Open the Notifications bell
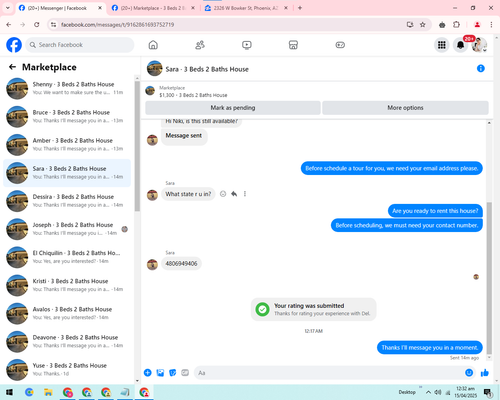The height and width of the screenshot is (400, 500). [460, 45]
